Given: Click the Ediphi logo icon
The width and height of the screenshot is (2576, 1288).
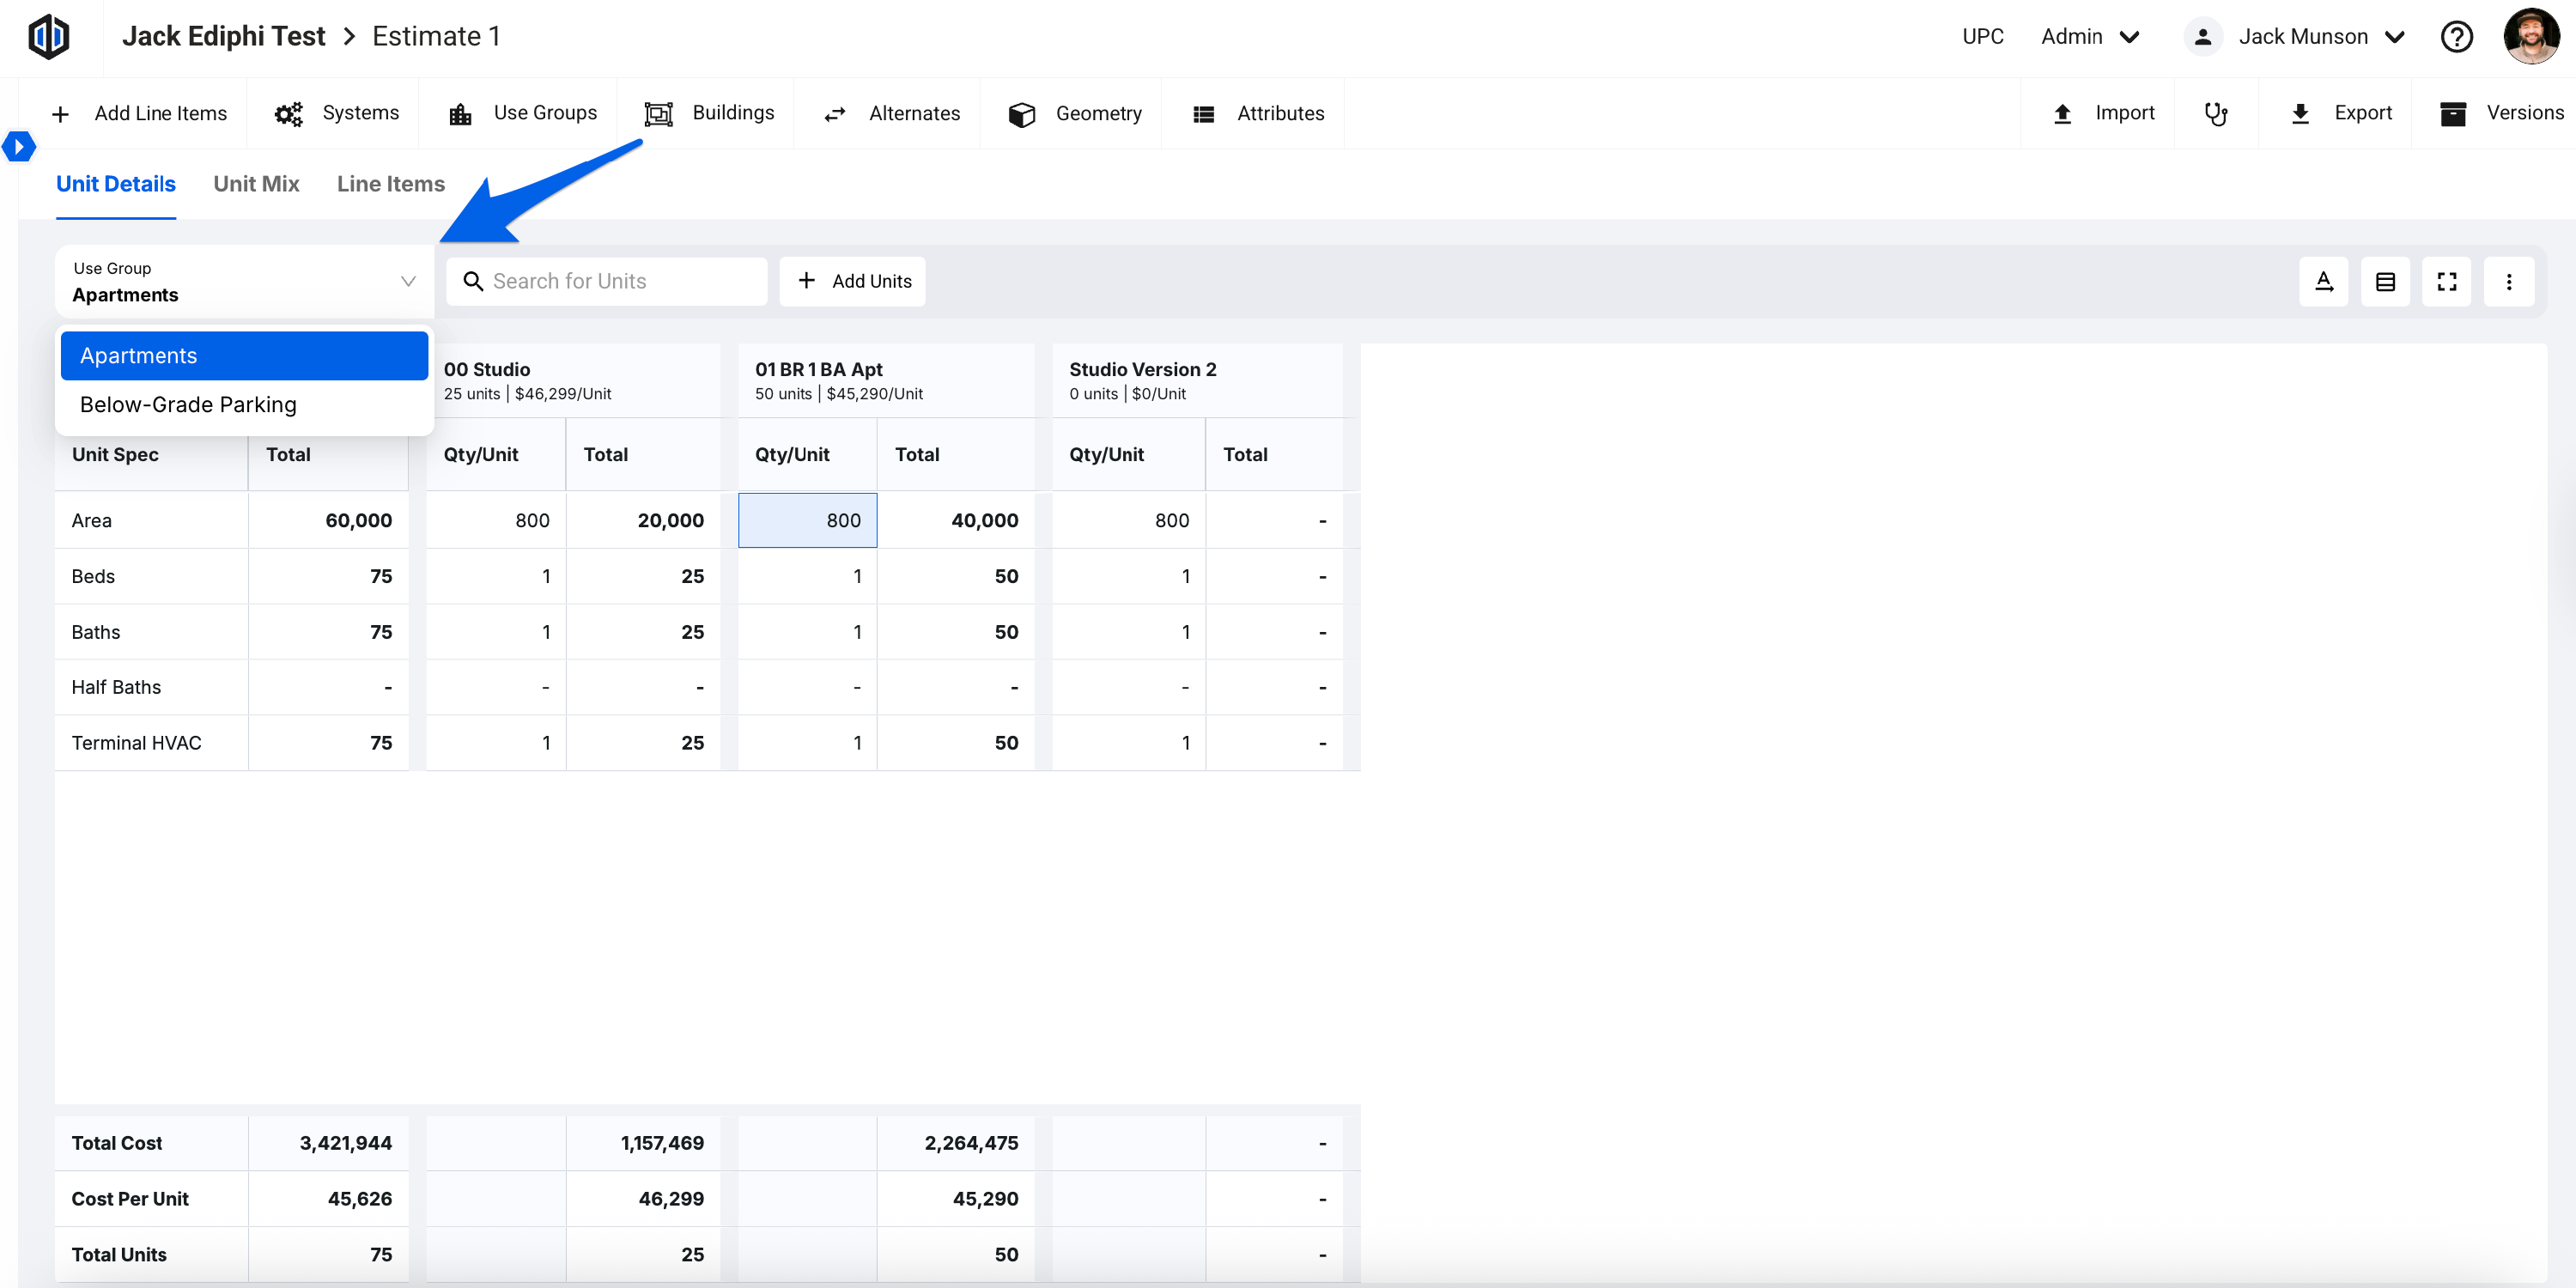Looking at the screenshot, I should click(48, 37).
